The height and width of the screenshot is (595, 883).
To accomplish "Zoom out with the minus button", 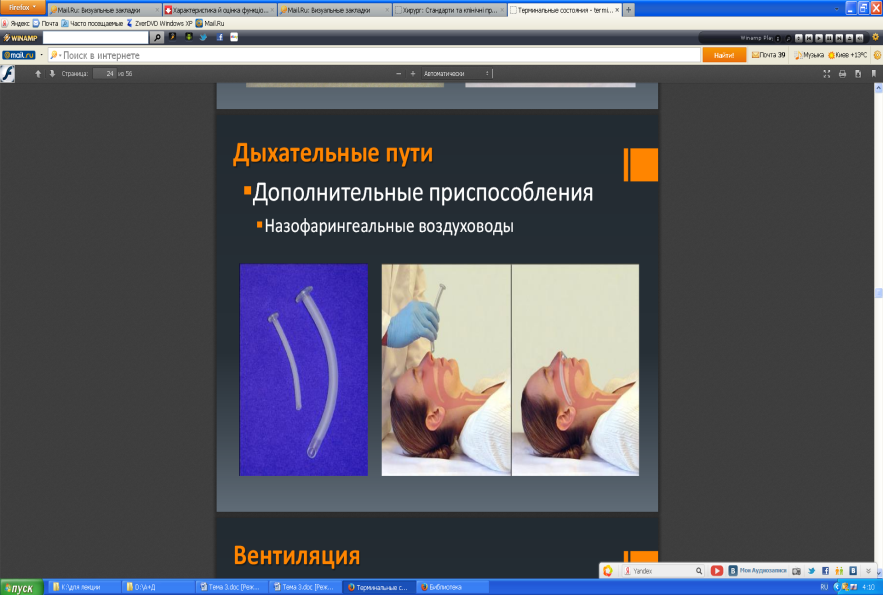I will 399,74.
